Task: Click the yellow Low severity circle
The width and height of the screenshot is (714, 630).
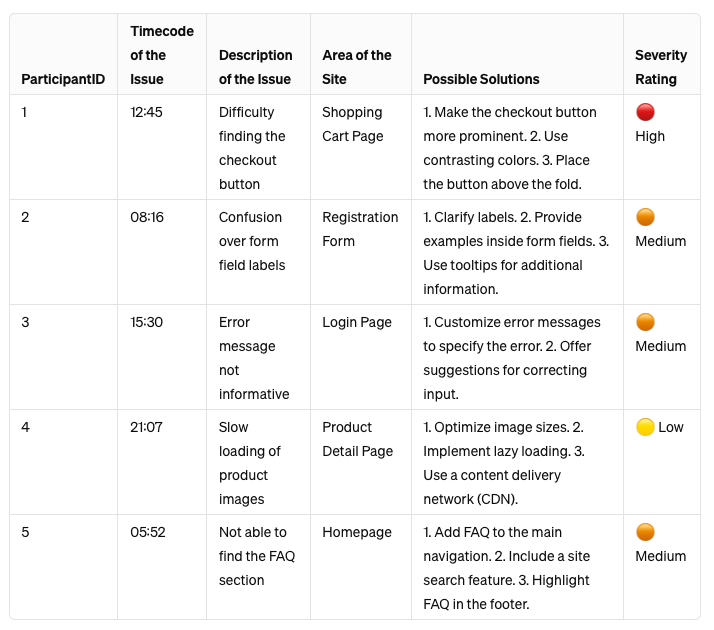Action: coord(645,427)
